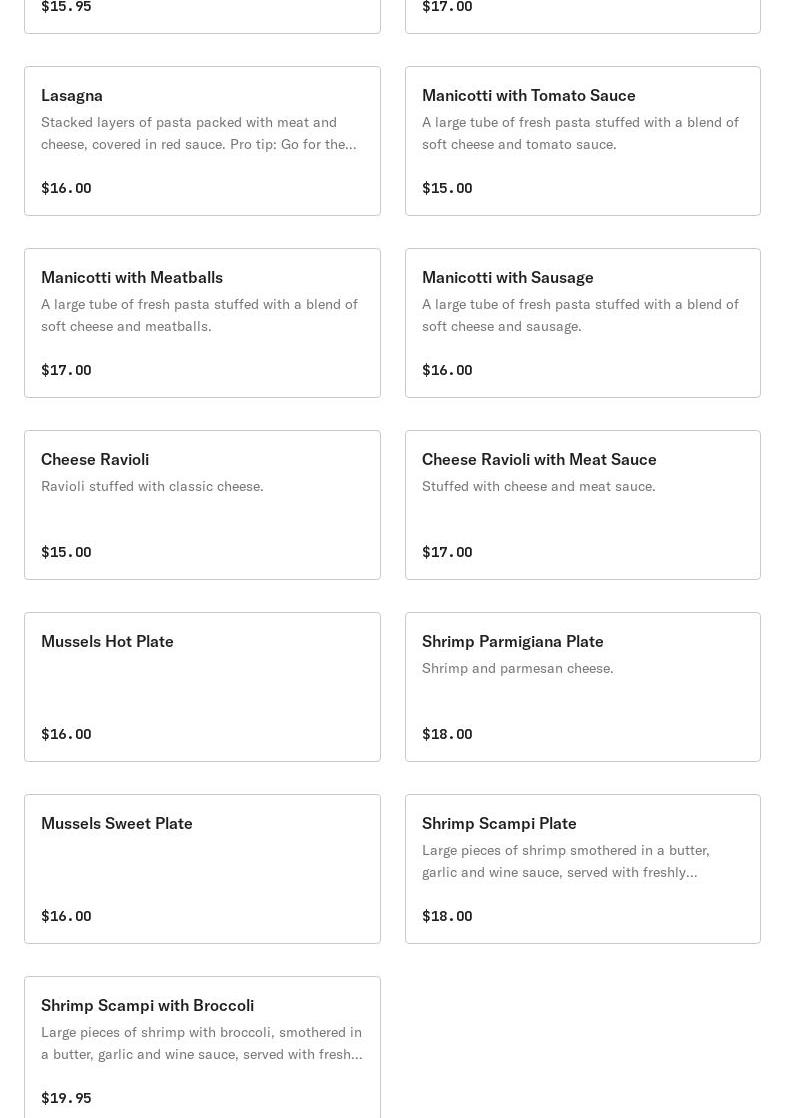The width and height of the screenshot is (785, 1118).
Task: Click the Manicotti with Meatballs title
Action: (x=132, y=277)
